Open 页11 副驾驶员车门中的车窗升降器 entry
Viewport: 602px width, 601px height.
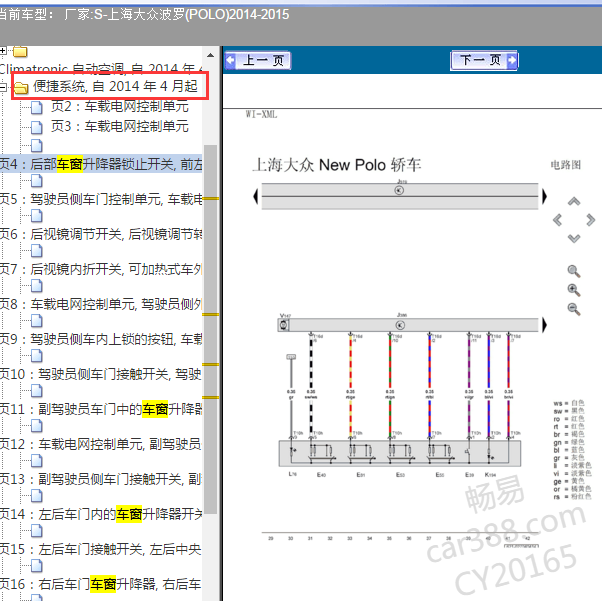tap(101, 409)
